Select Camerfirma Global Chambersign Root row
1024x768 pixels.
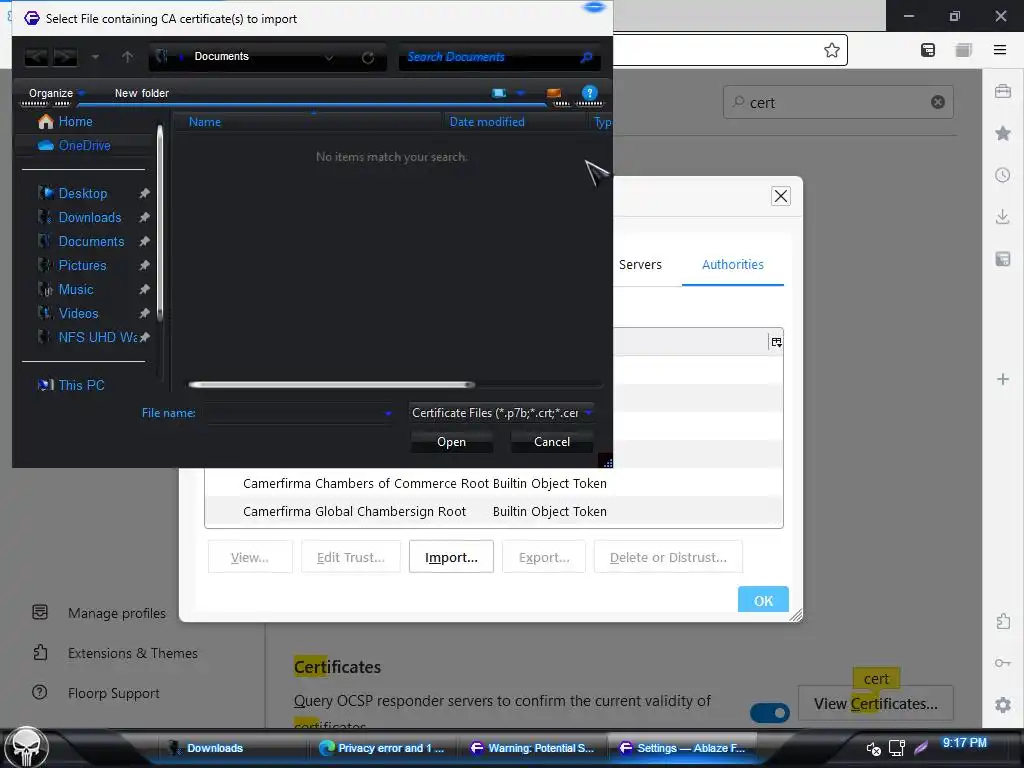tap(494, 511)
